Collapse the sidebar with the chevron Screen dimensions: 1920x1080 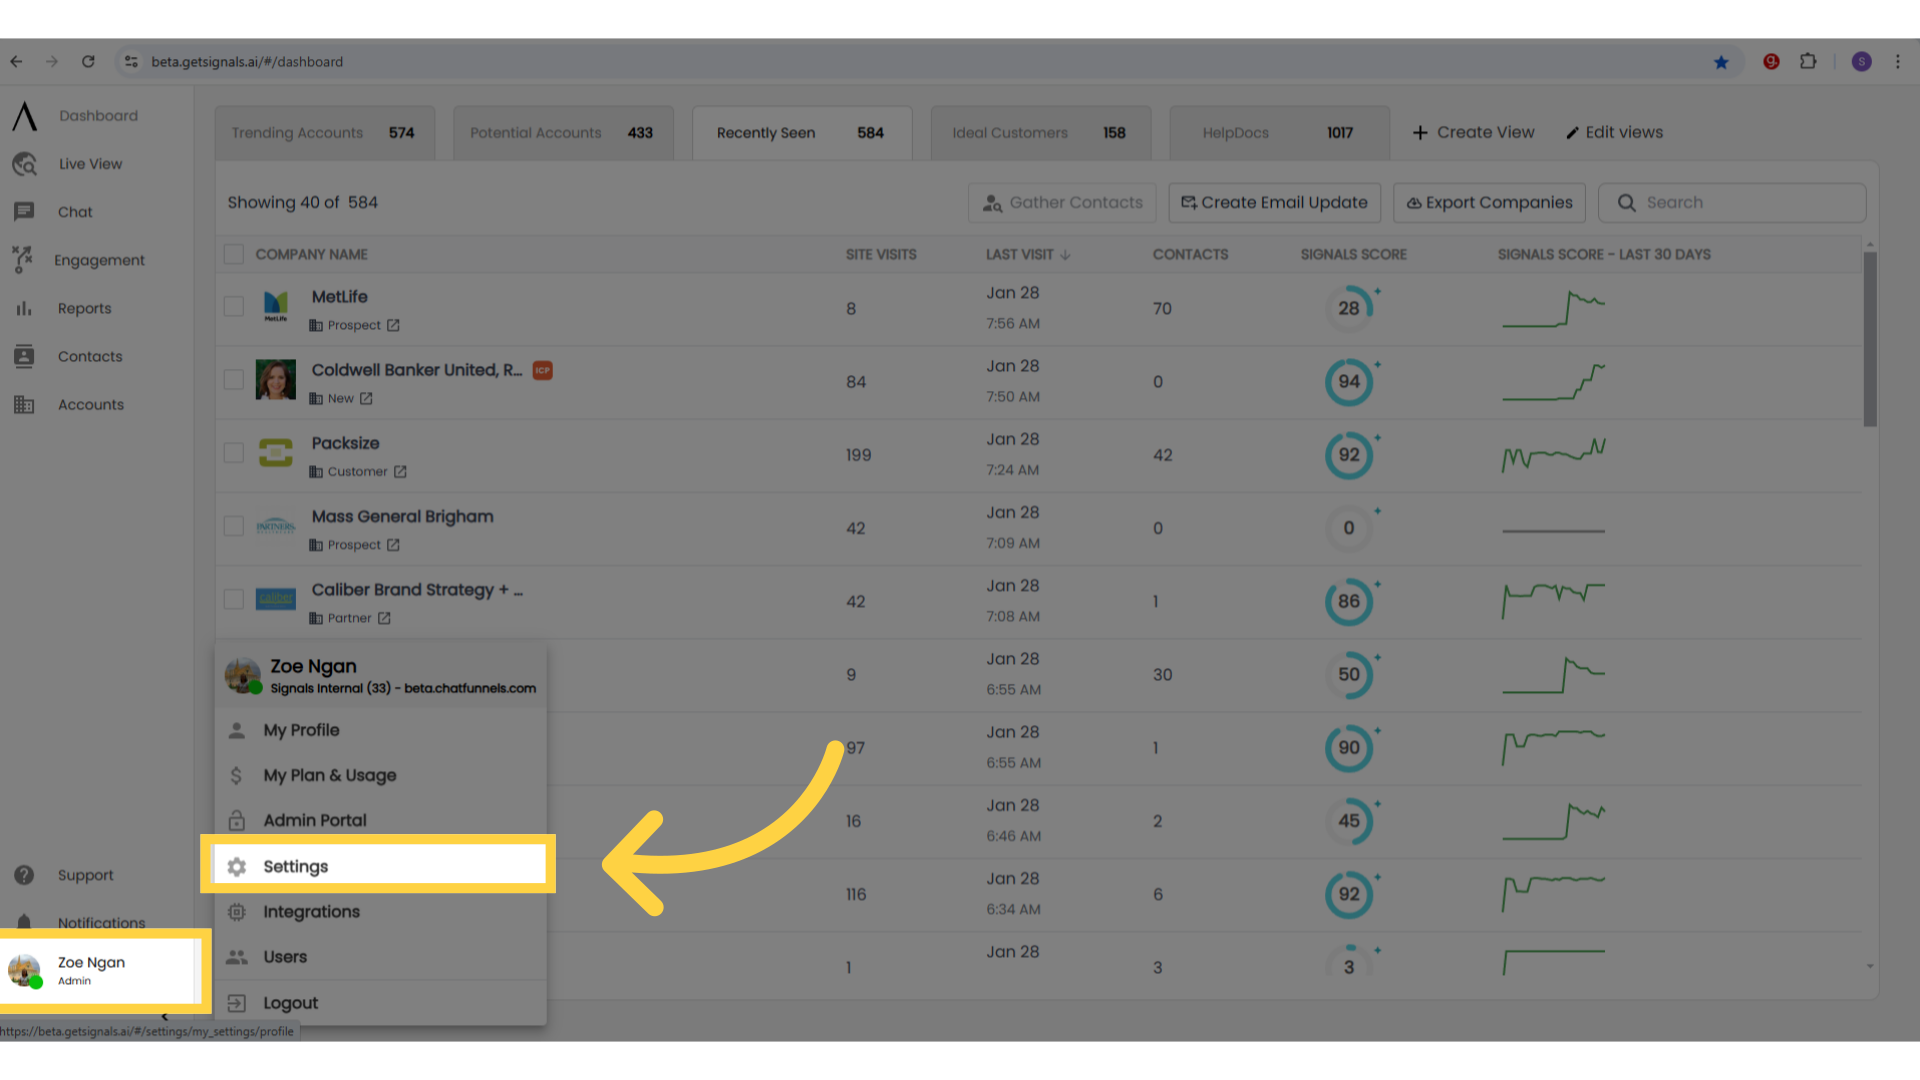[x=164, y=1017]
